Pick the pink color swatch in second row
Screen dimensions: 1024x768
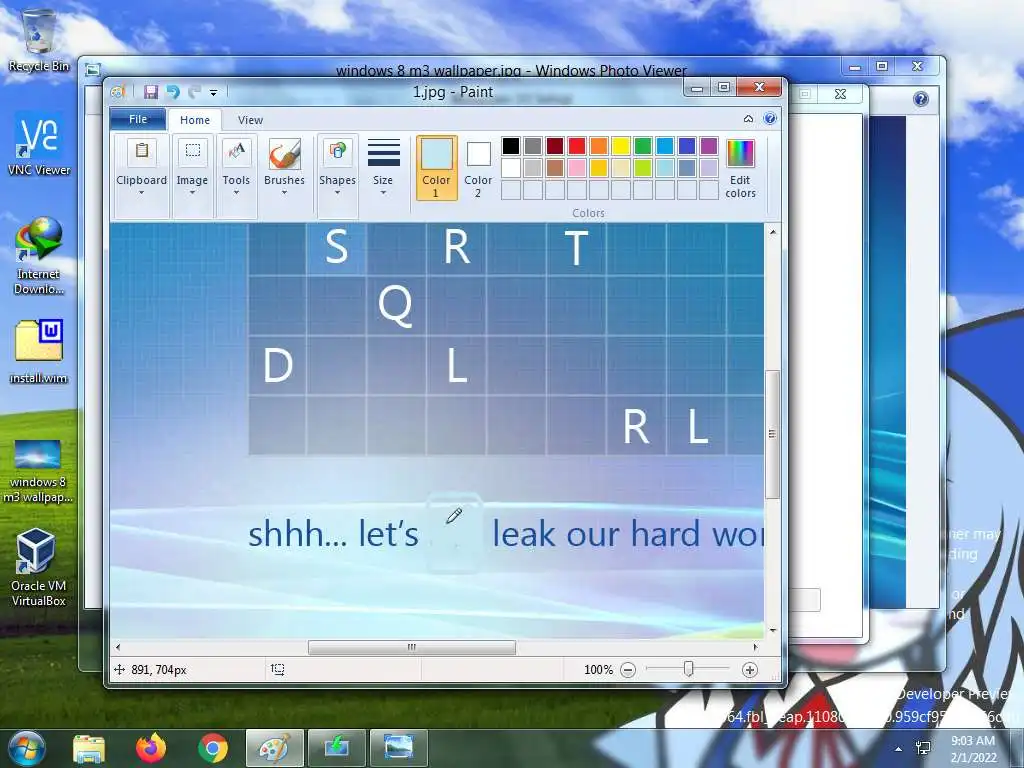577,168
